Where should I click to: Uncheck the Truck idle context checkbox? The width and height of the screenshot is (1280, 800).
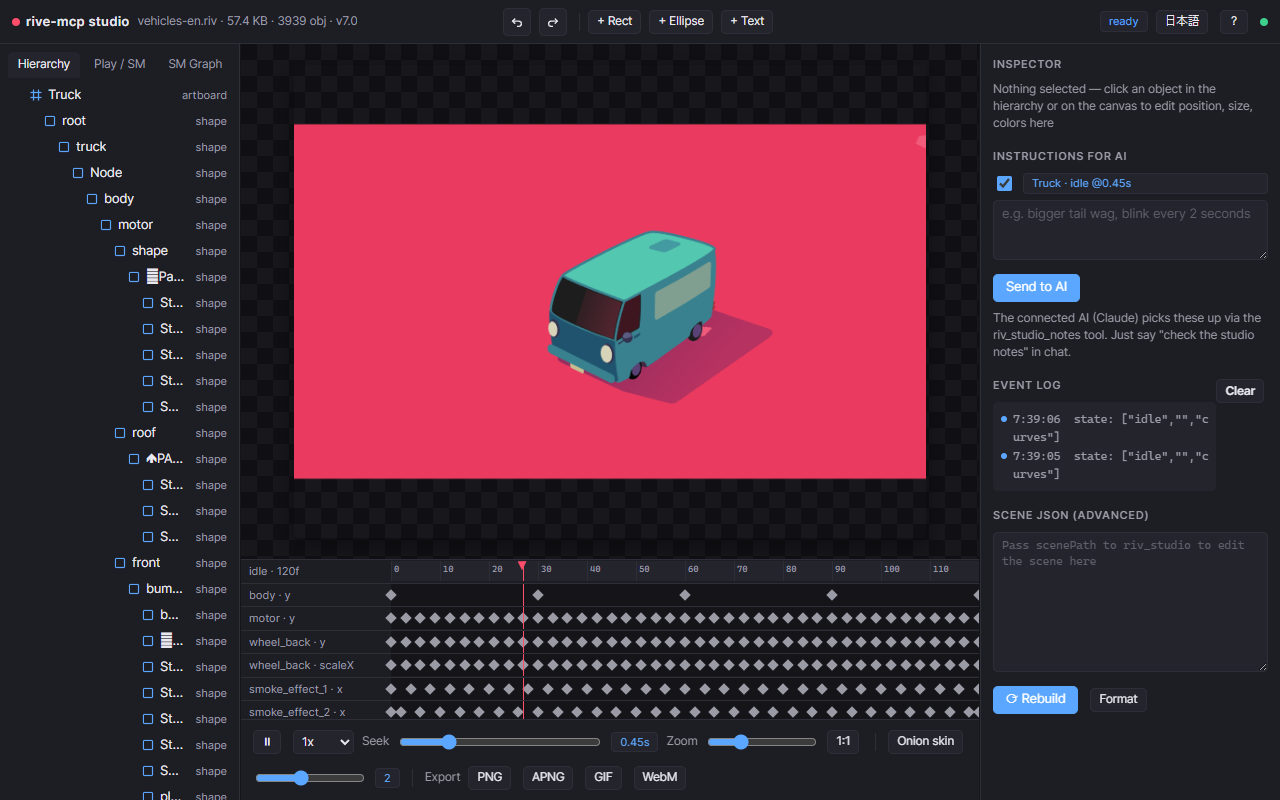(1005, 183)
